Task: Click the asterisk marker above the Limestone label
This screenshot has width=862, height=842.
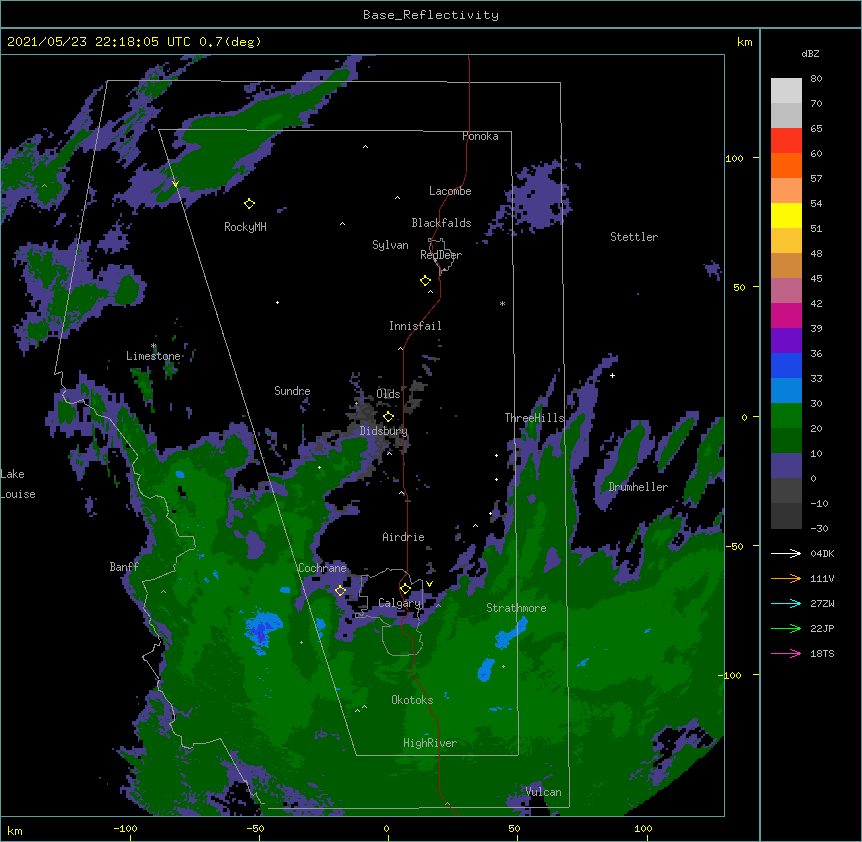Action: tap(153, 346)
